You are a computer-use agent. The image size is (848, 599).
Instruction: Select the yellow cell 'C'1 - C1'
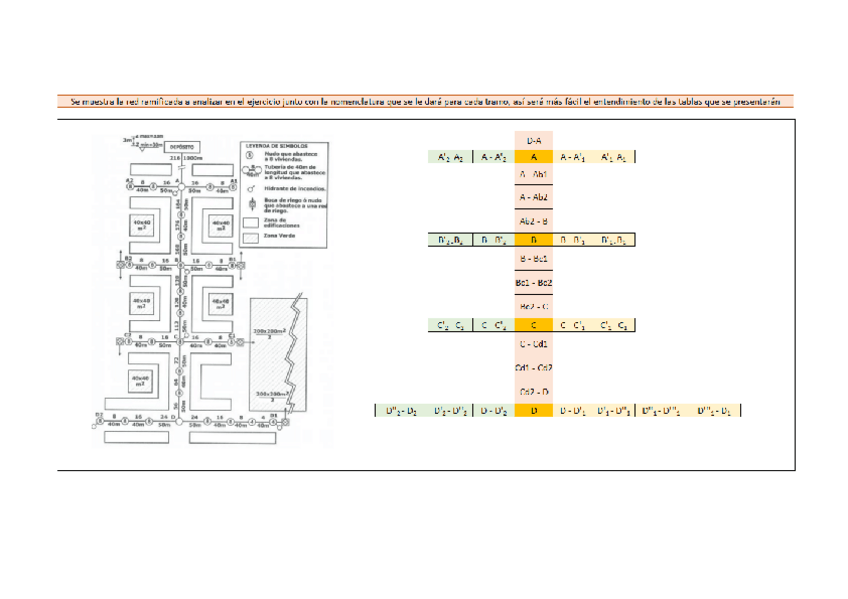[613, 325]
